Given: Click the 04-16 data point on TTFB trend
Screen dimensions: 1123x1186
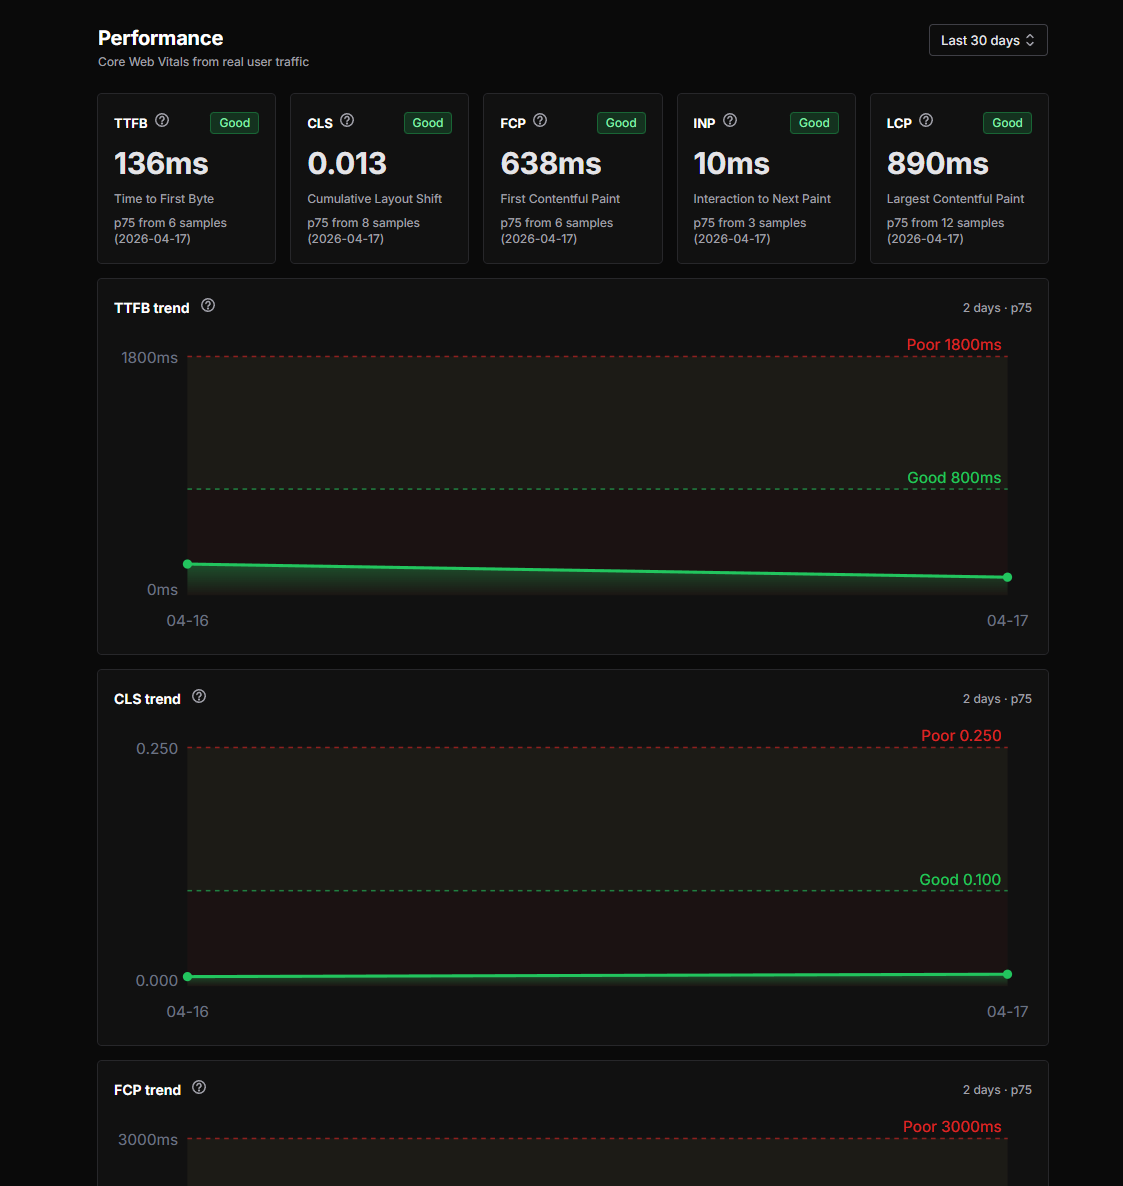Looking at the screenshot, I should click(187, 563).
